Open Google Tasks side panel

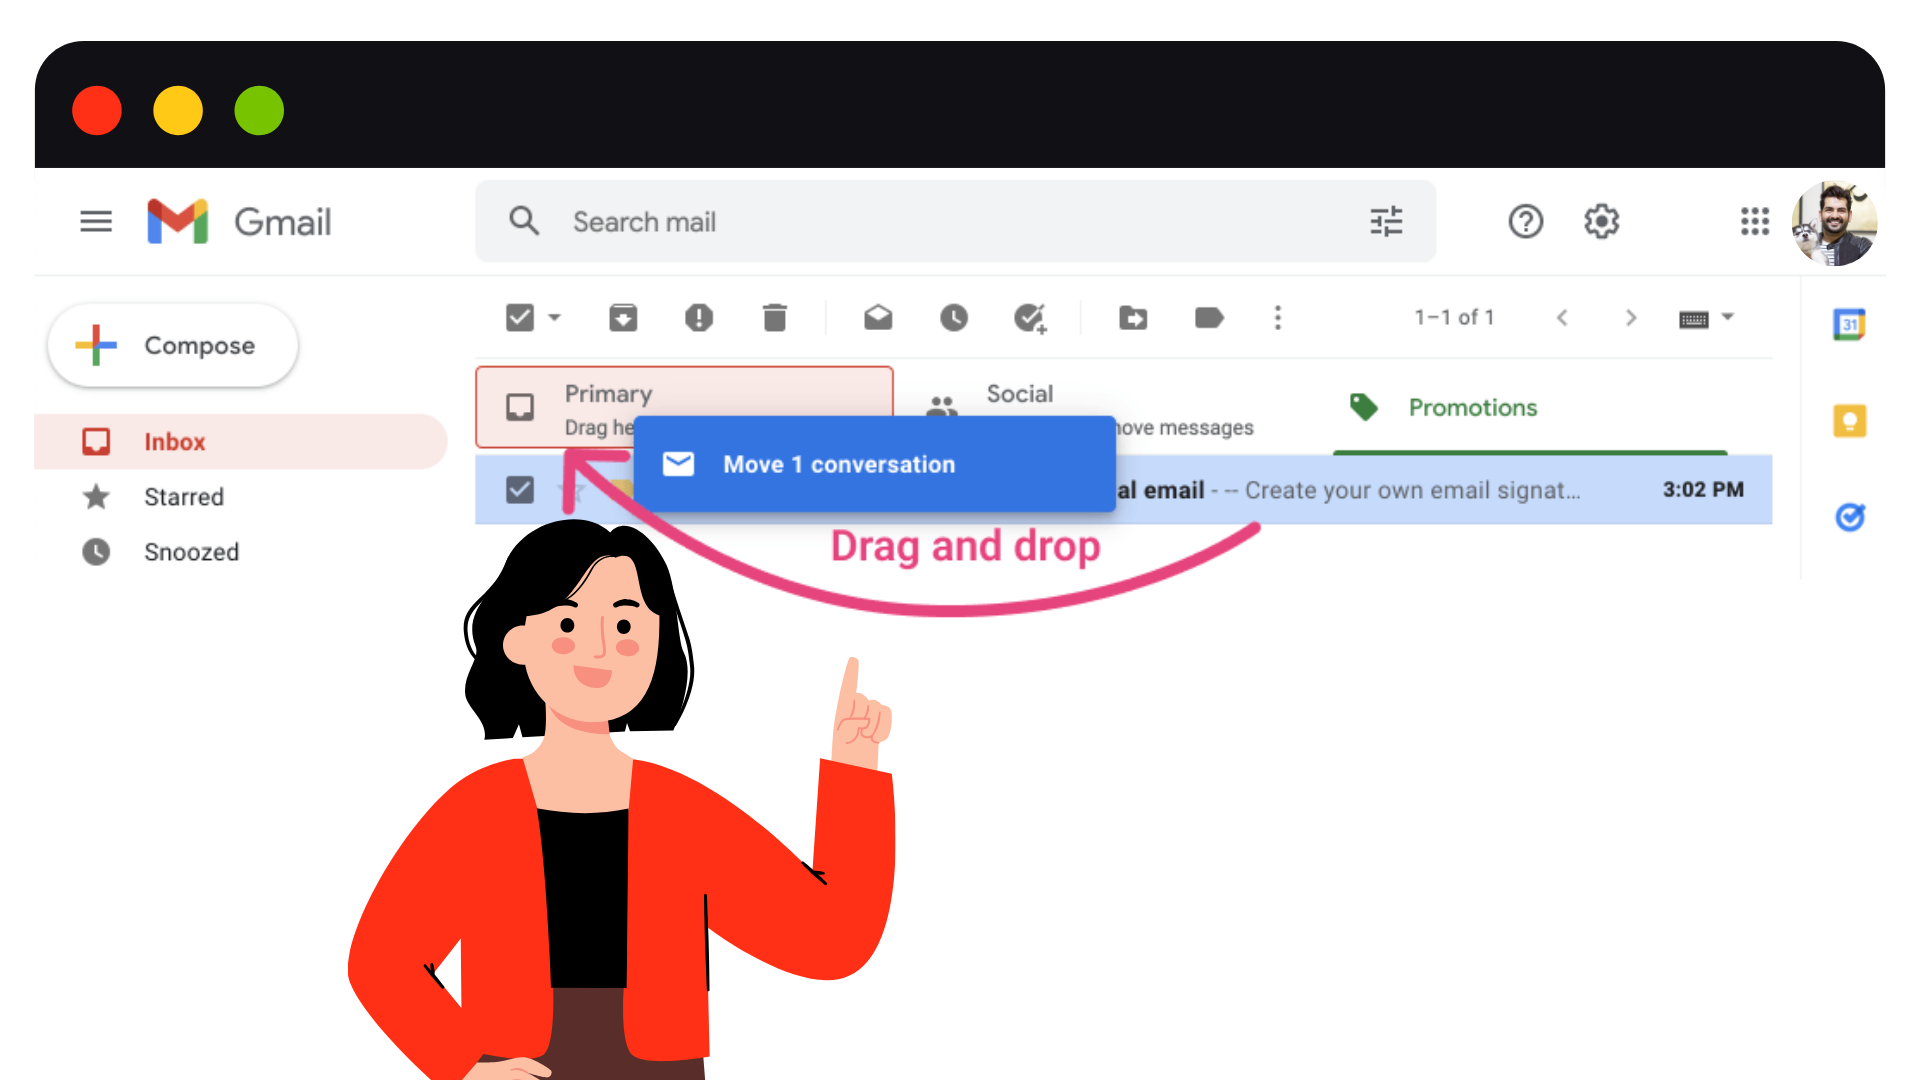[x=1850, y=517]
